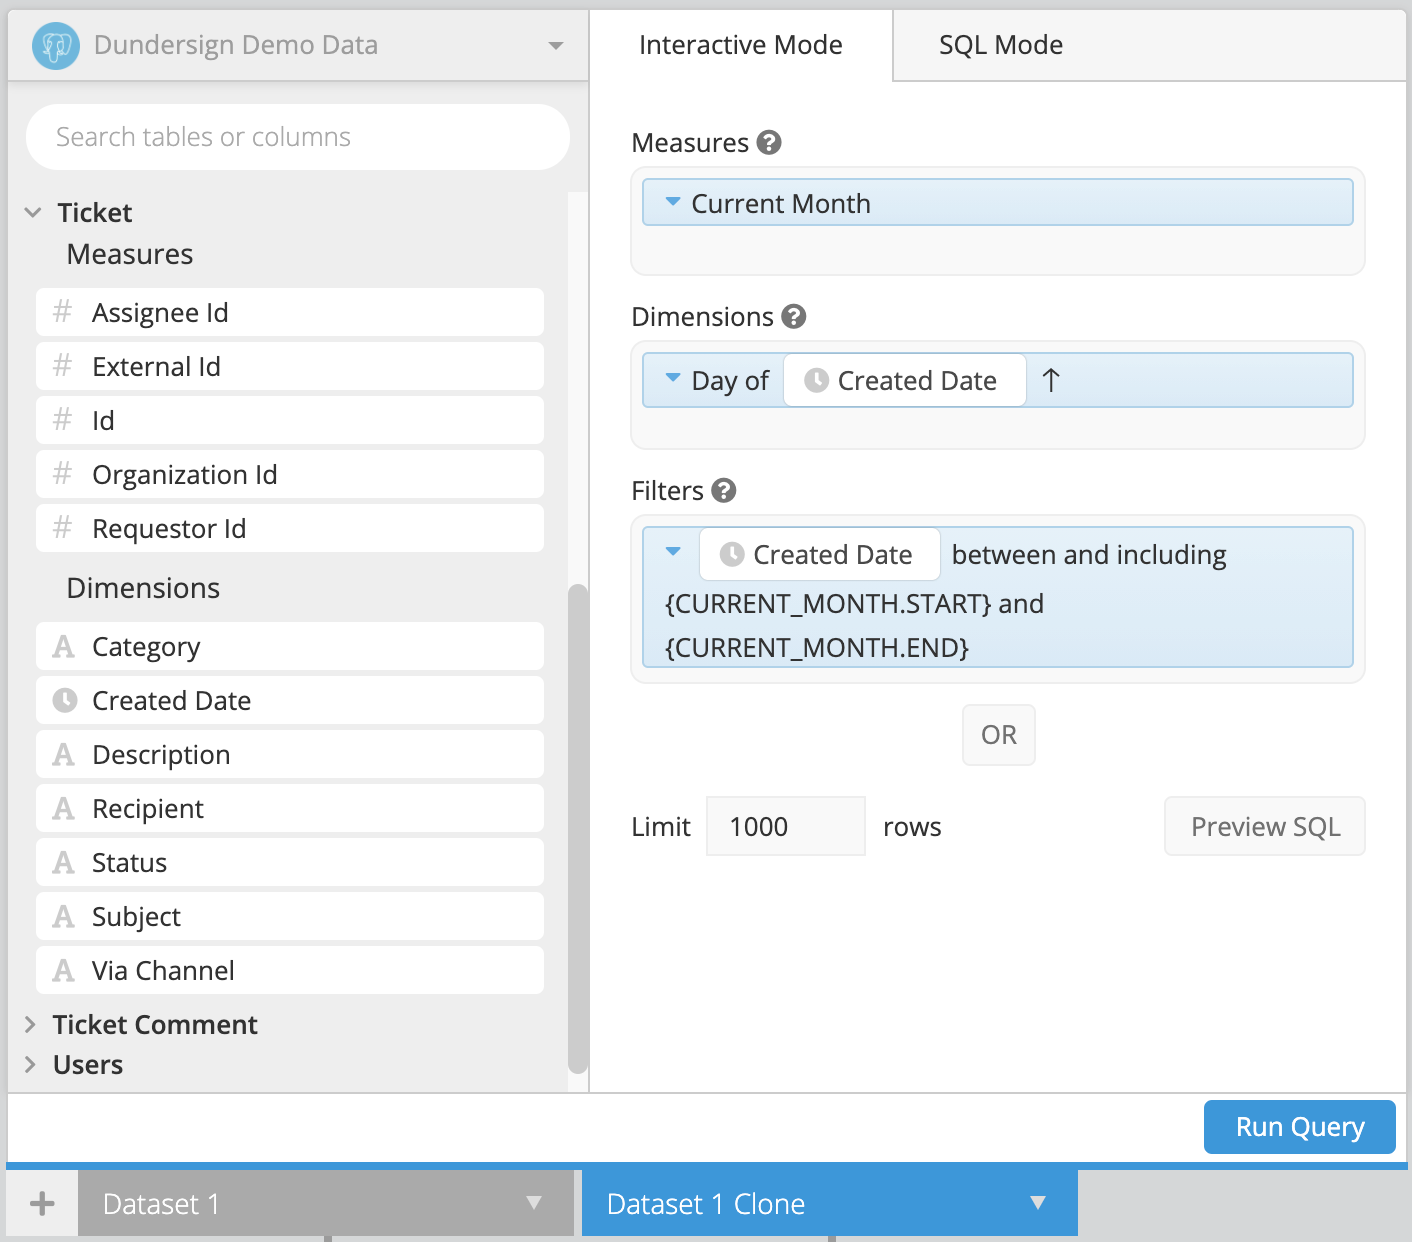
Task: Click the {CURRENT_MONTH.END} filter value
Action: tap(817, 648)
